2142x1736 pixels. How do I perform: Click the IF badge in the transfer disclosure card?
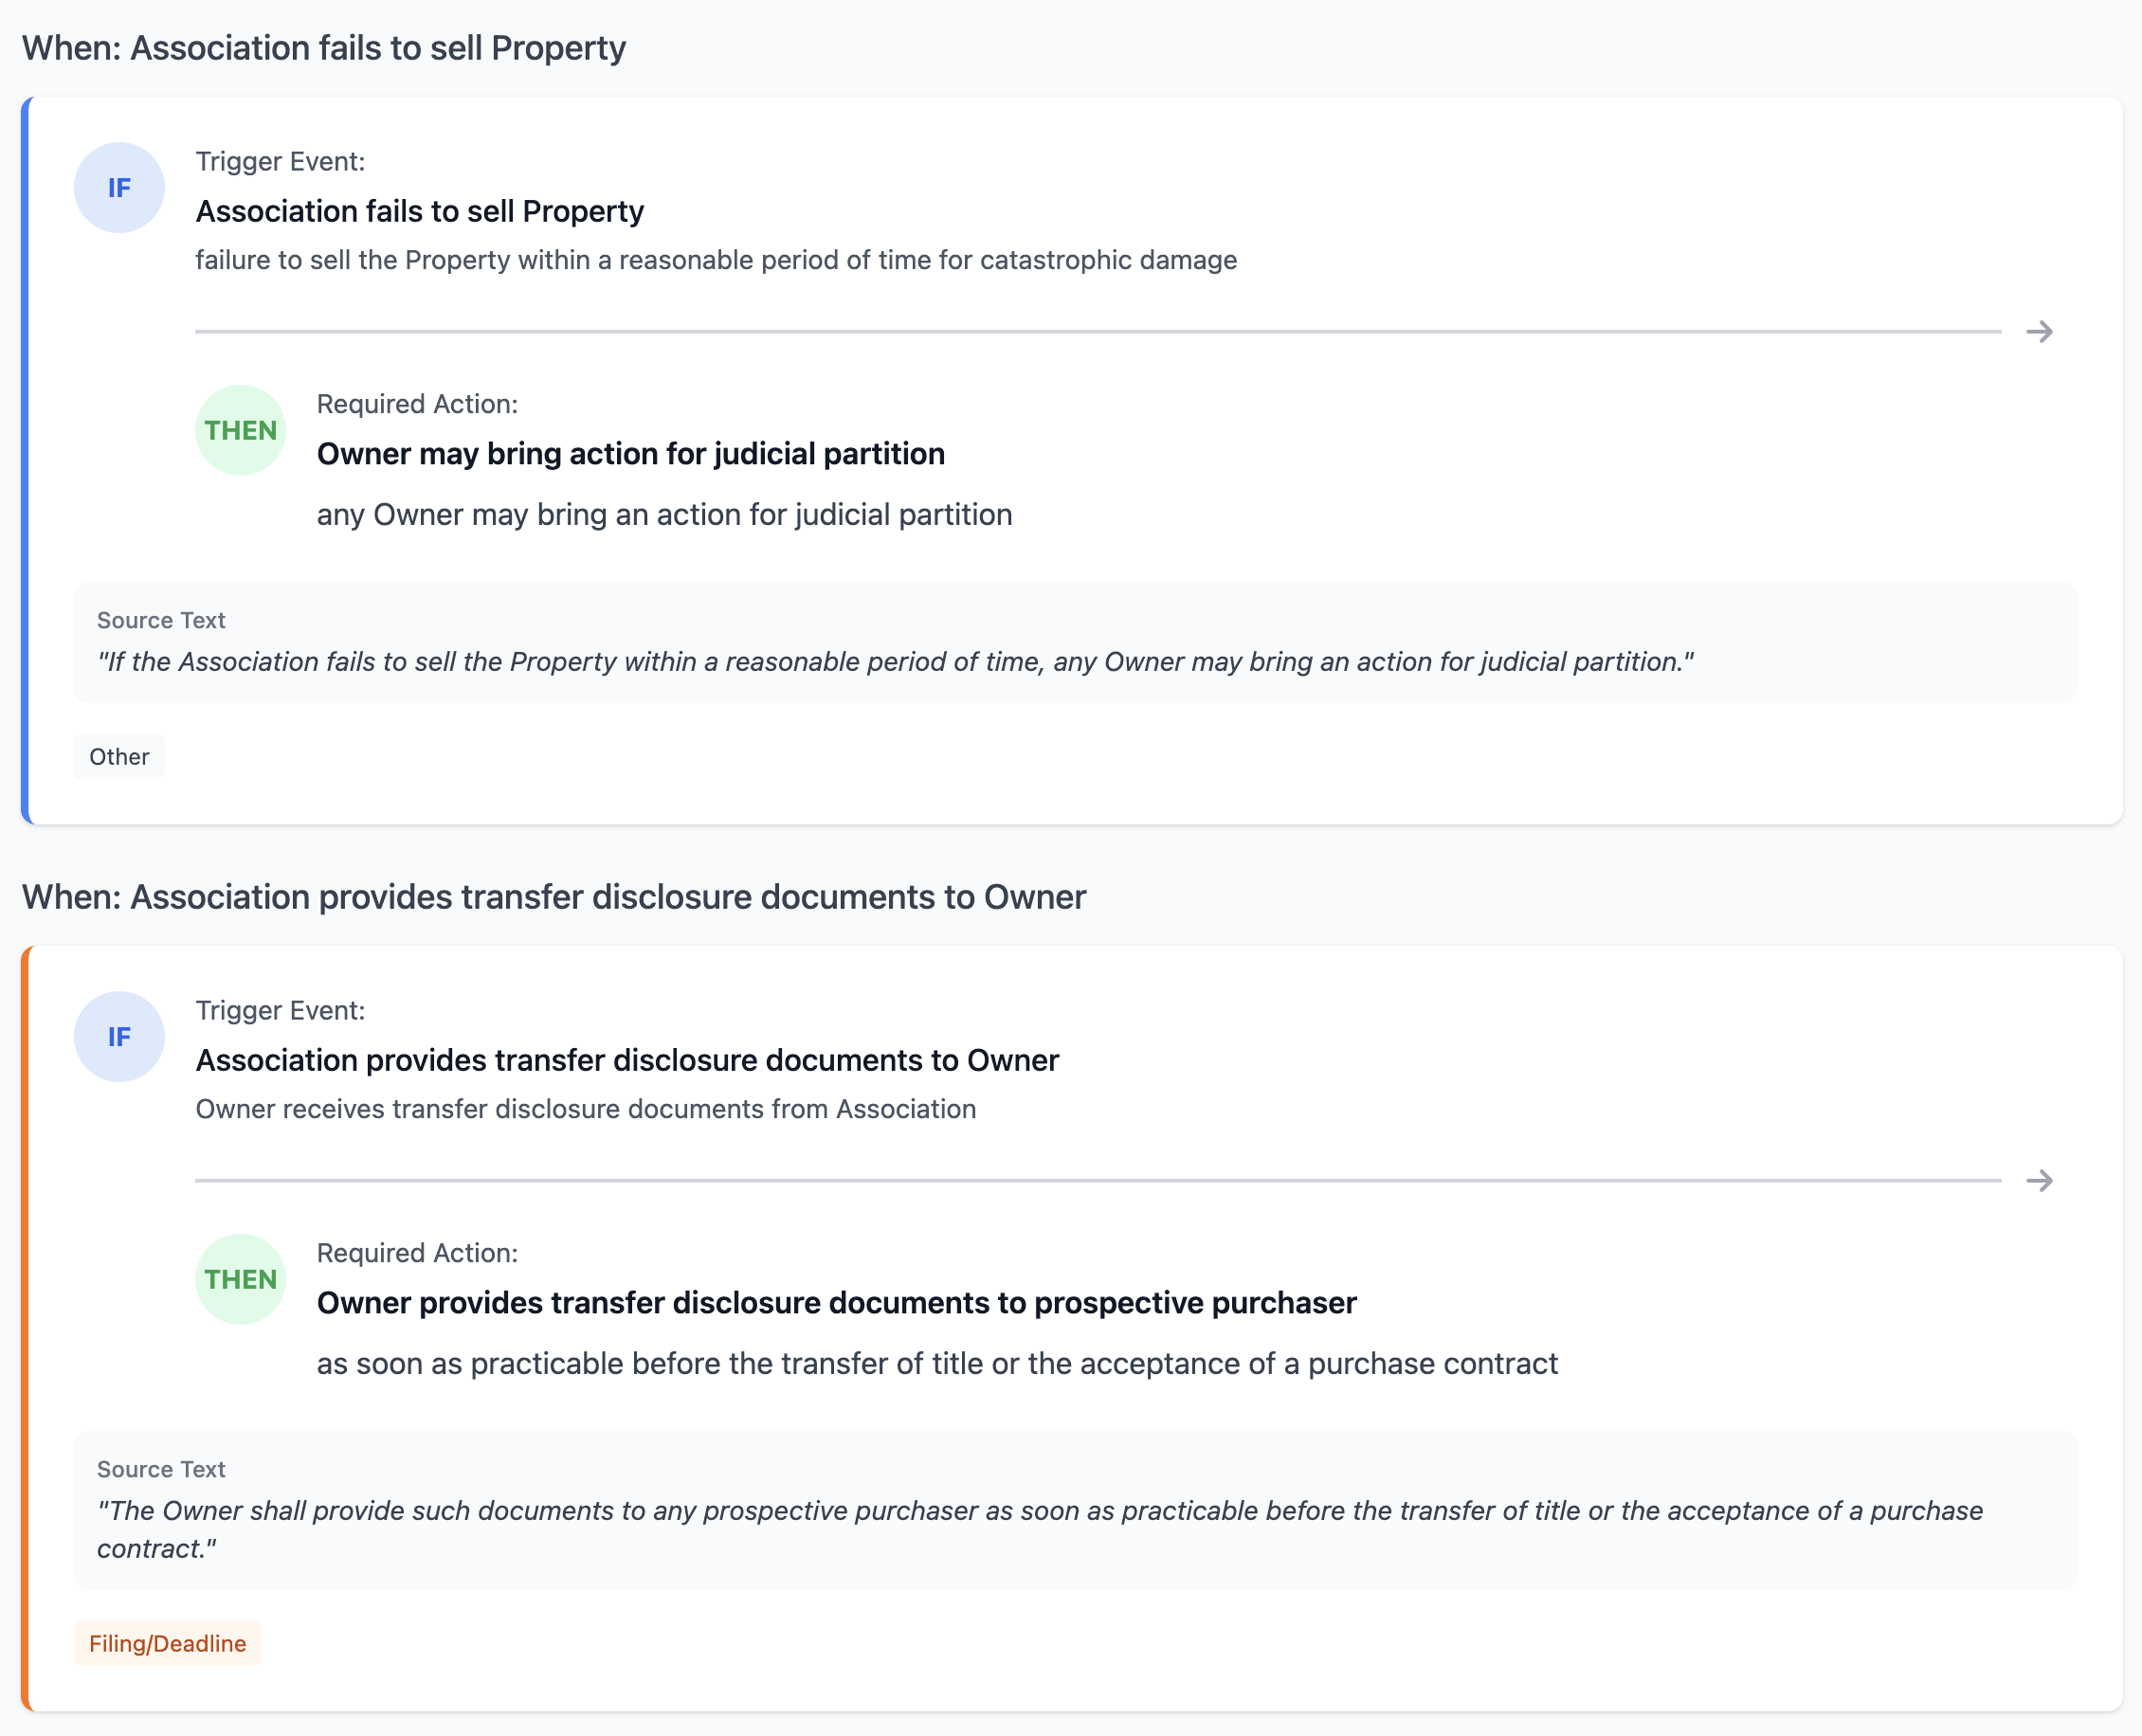pyautogui.click(x=118, y=1037)
